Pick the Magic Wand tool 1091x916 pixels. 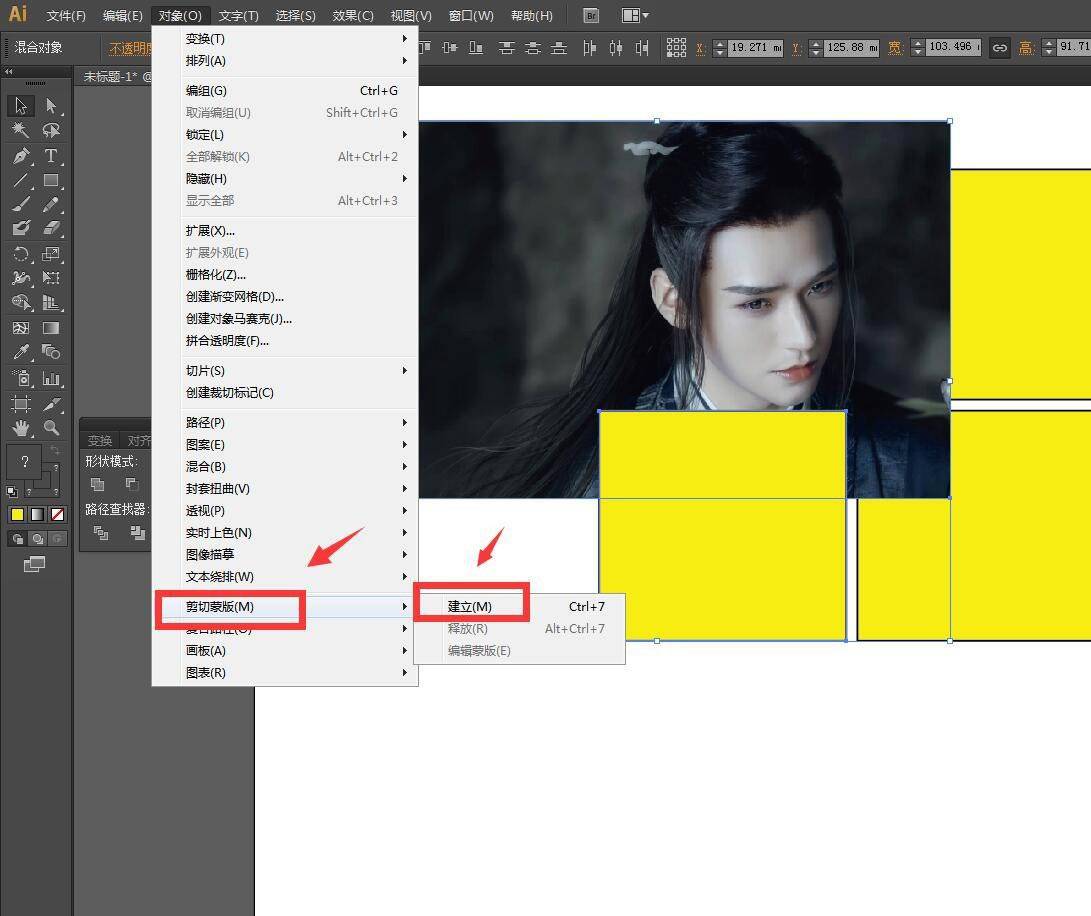point(20,131)
